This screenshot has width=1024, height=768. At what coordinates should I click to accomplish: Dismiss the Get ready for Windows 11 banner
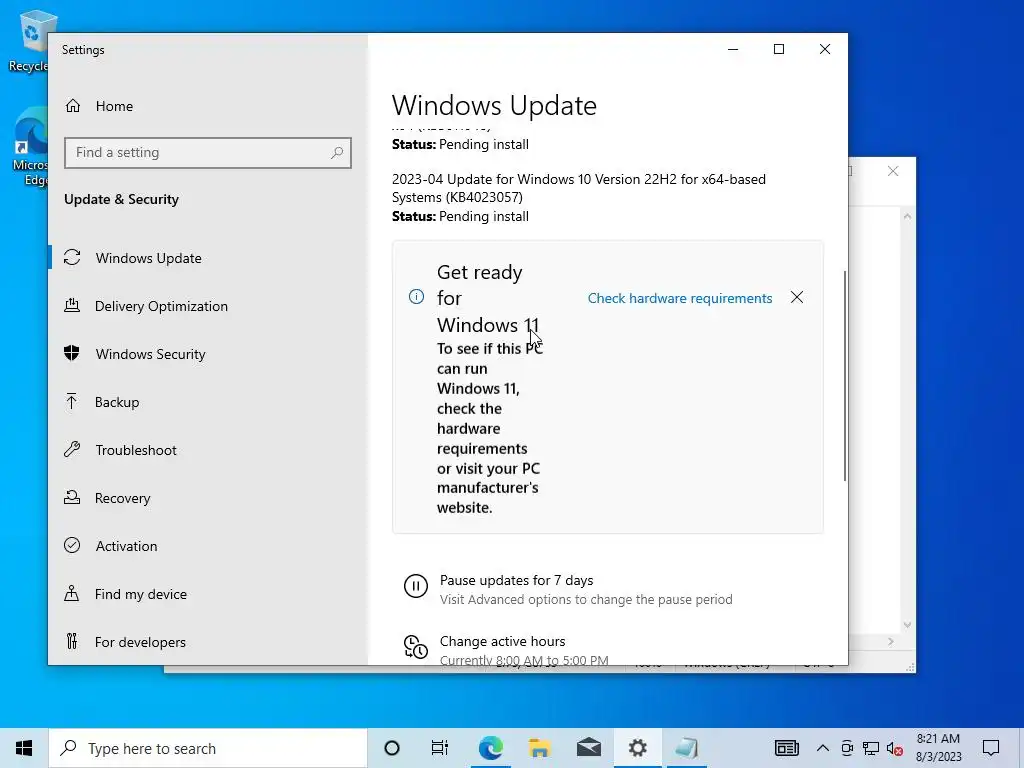pos(797,298)
